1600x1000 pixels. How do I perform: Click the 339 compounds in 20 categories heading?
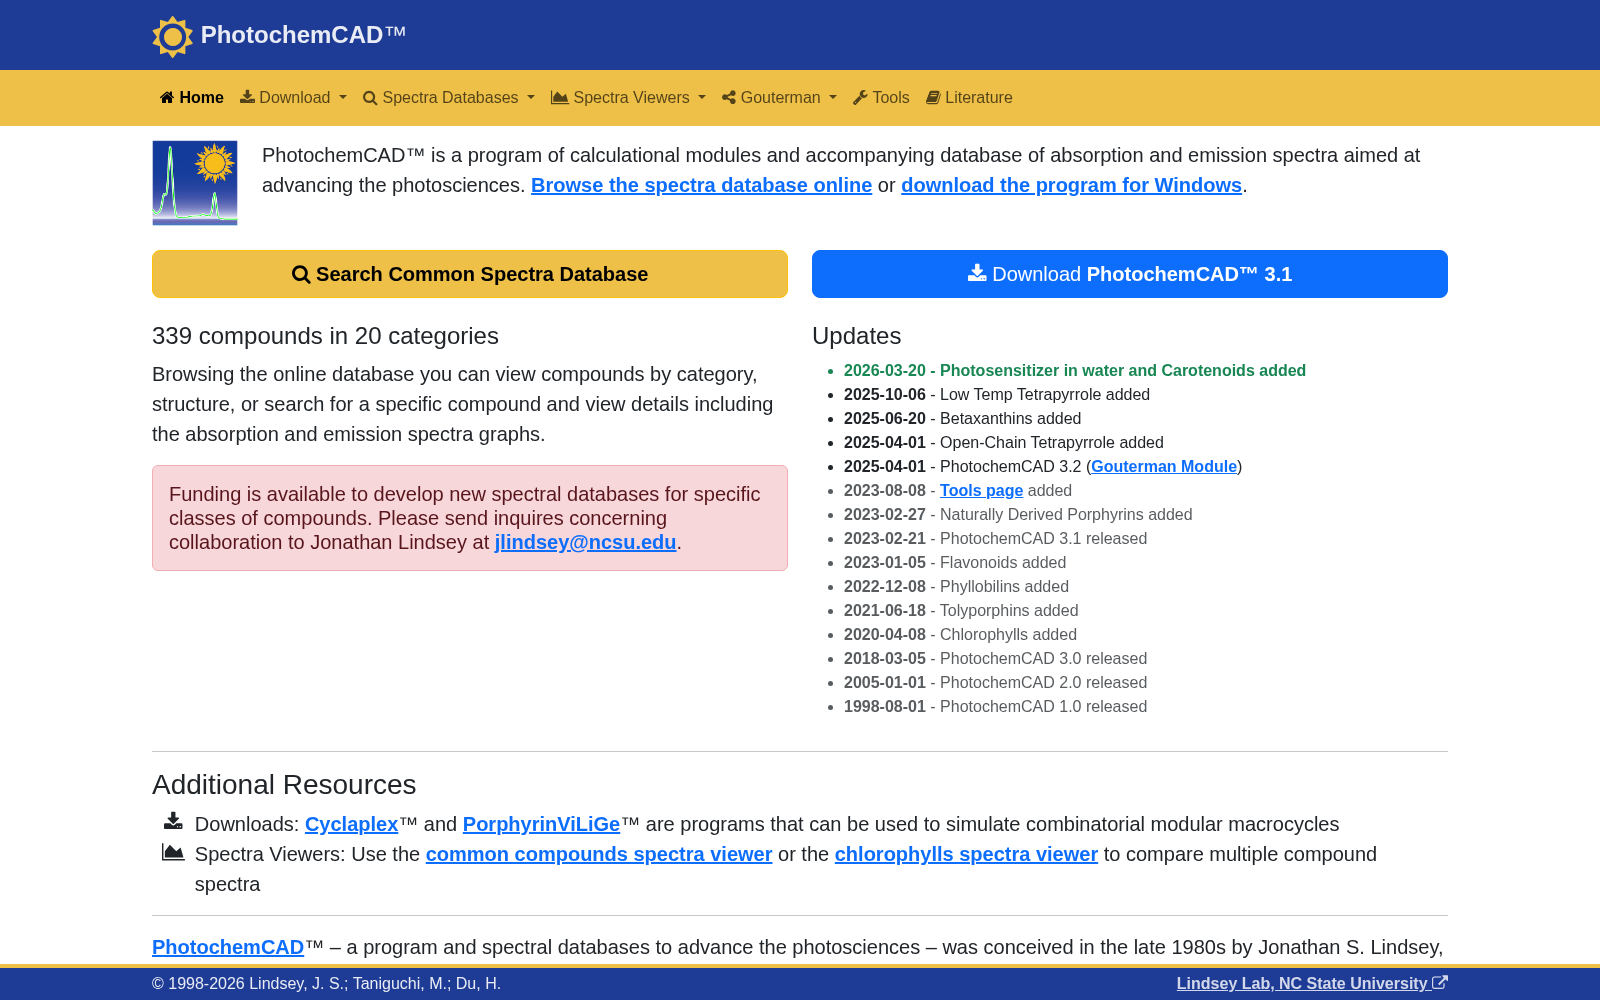point(325,336)
